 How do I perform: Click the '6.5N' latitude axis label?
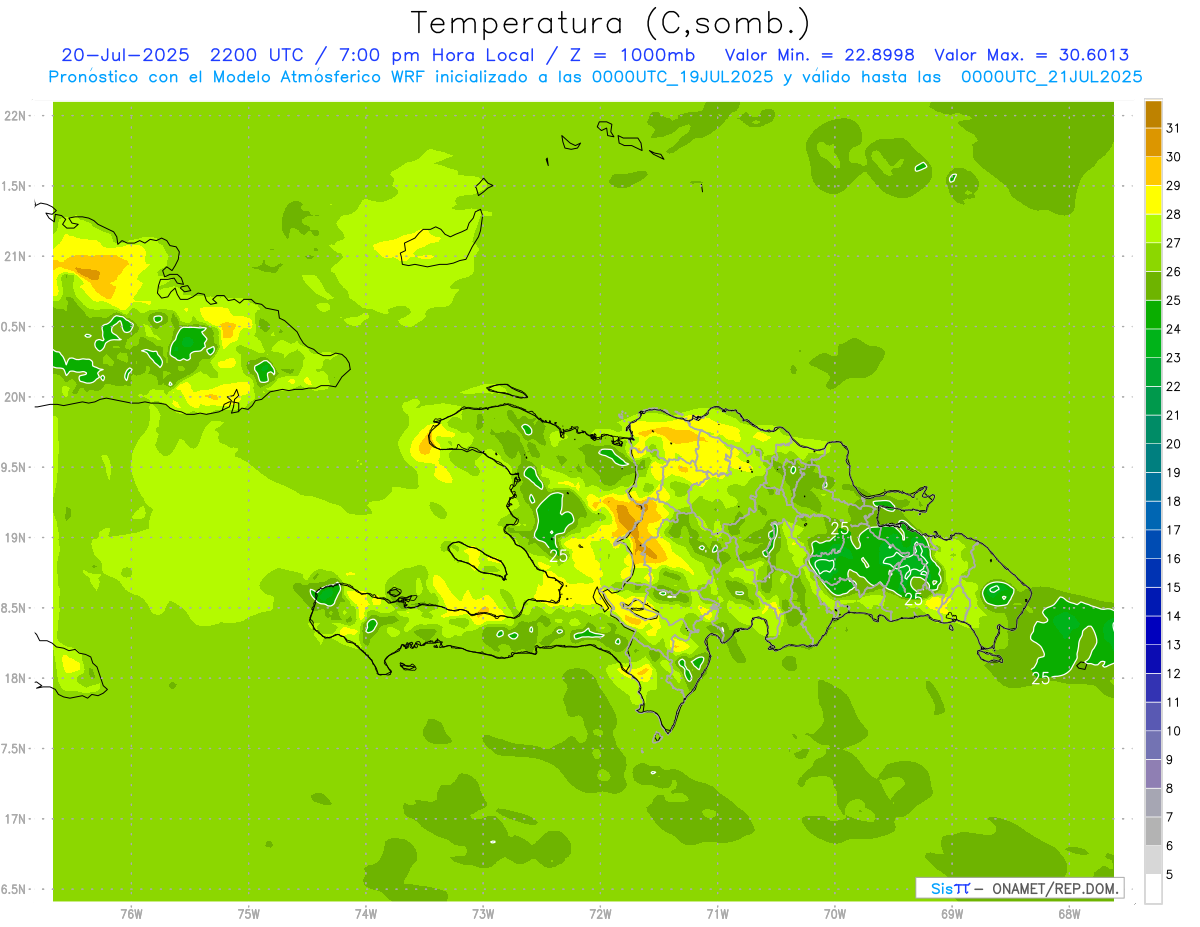tap(14, 890)
